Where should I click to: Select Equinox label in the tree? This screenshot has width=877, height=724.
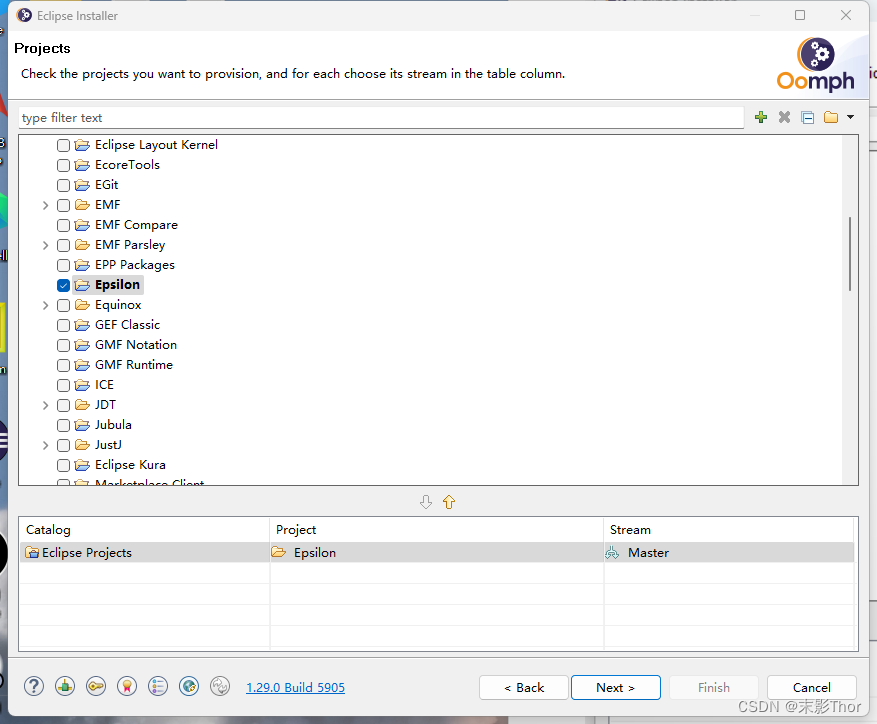pos(118,305)
